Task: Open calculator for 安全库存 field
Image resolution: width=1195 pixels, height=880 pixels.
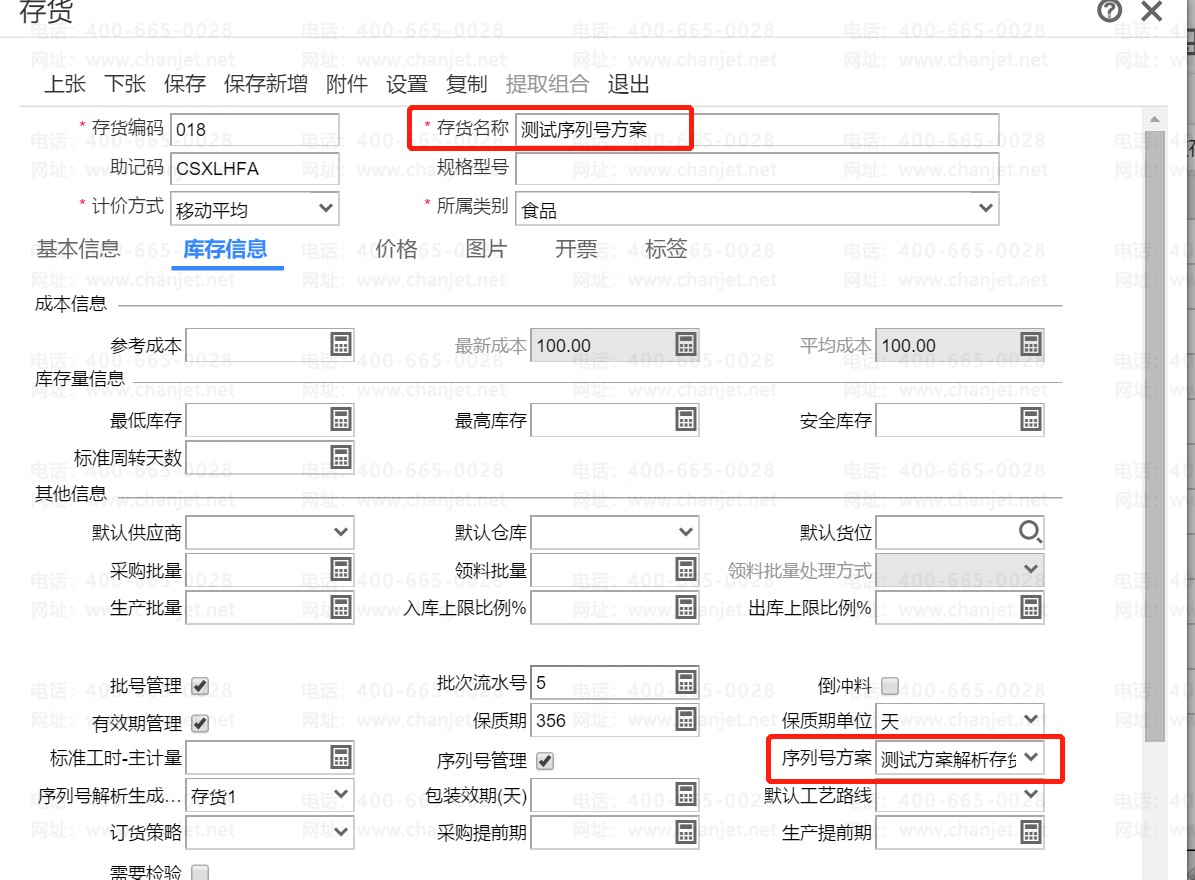Action: point(1030,419)
